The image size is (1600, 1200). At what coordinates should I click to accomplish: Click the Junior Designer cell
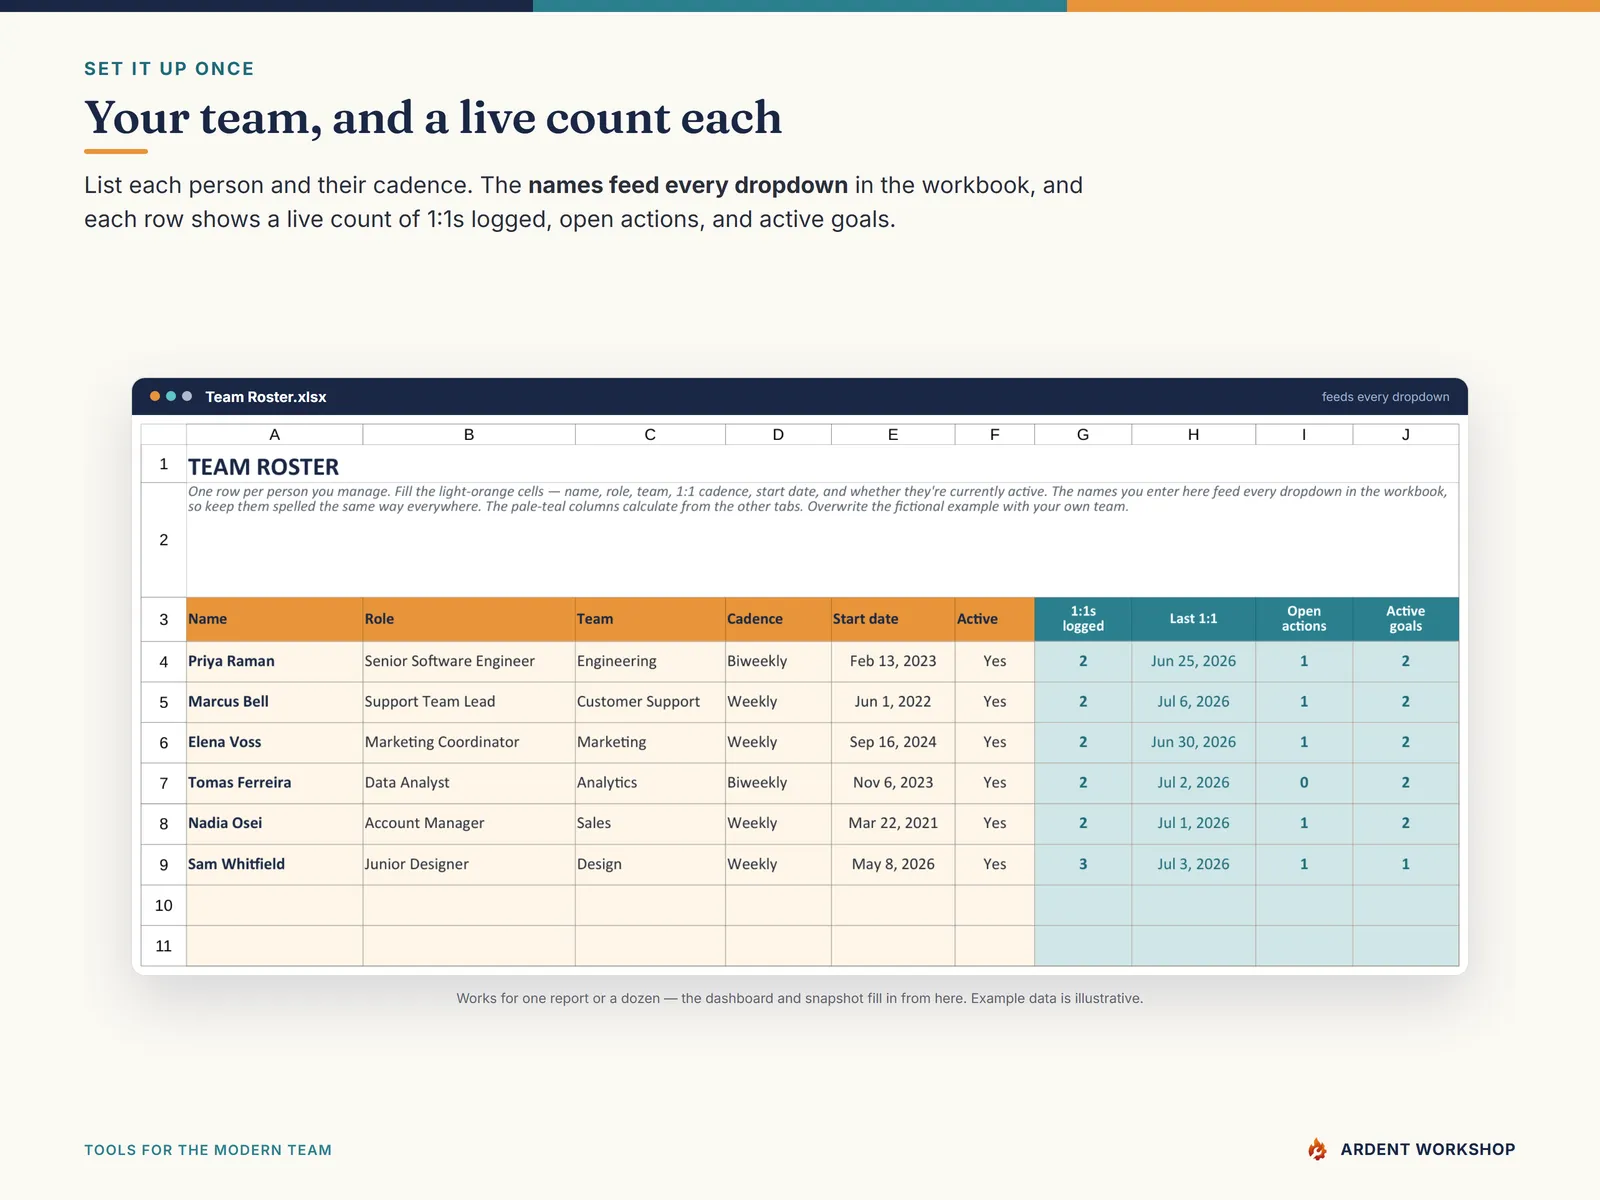pyautogui.click(x=469, y=864)
